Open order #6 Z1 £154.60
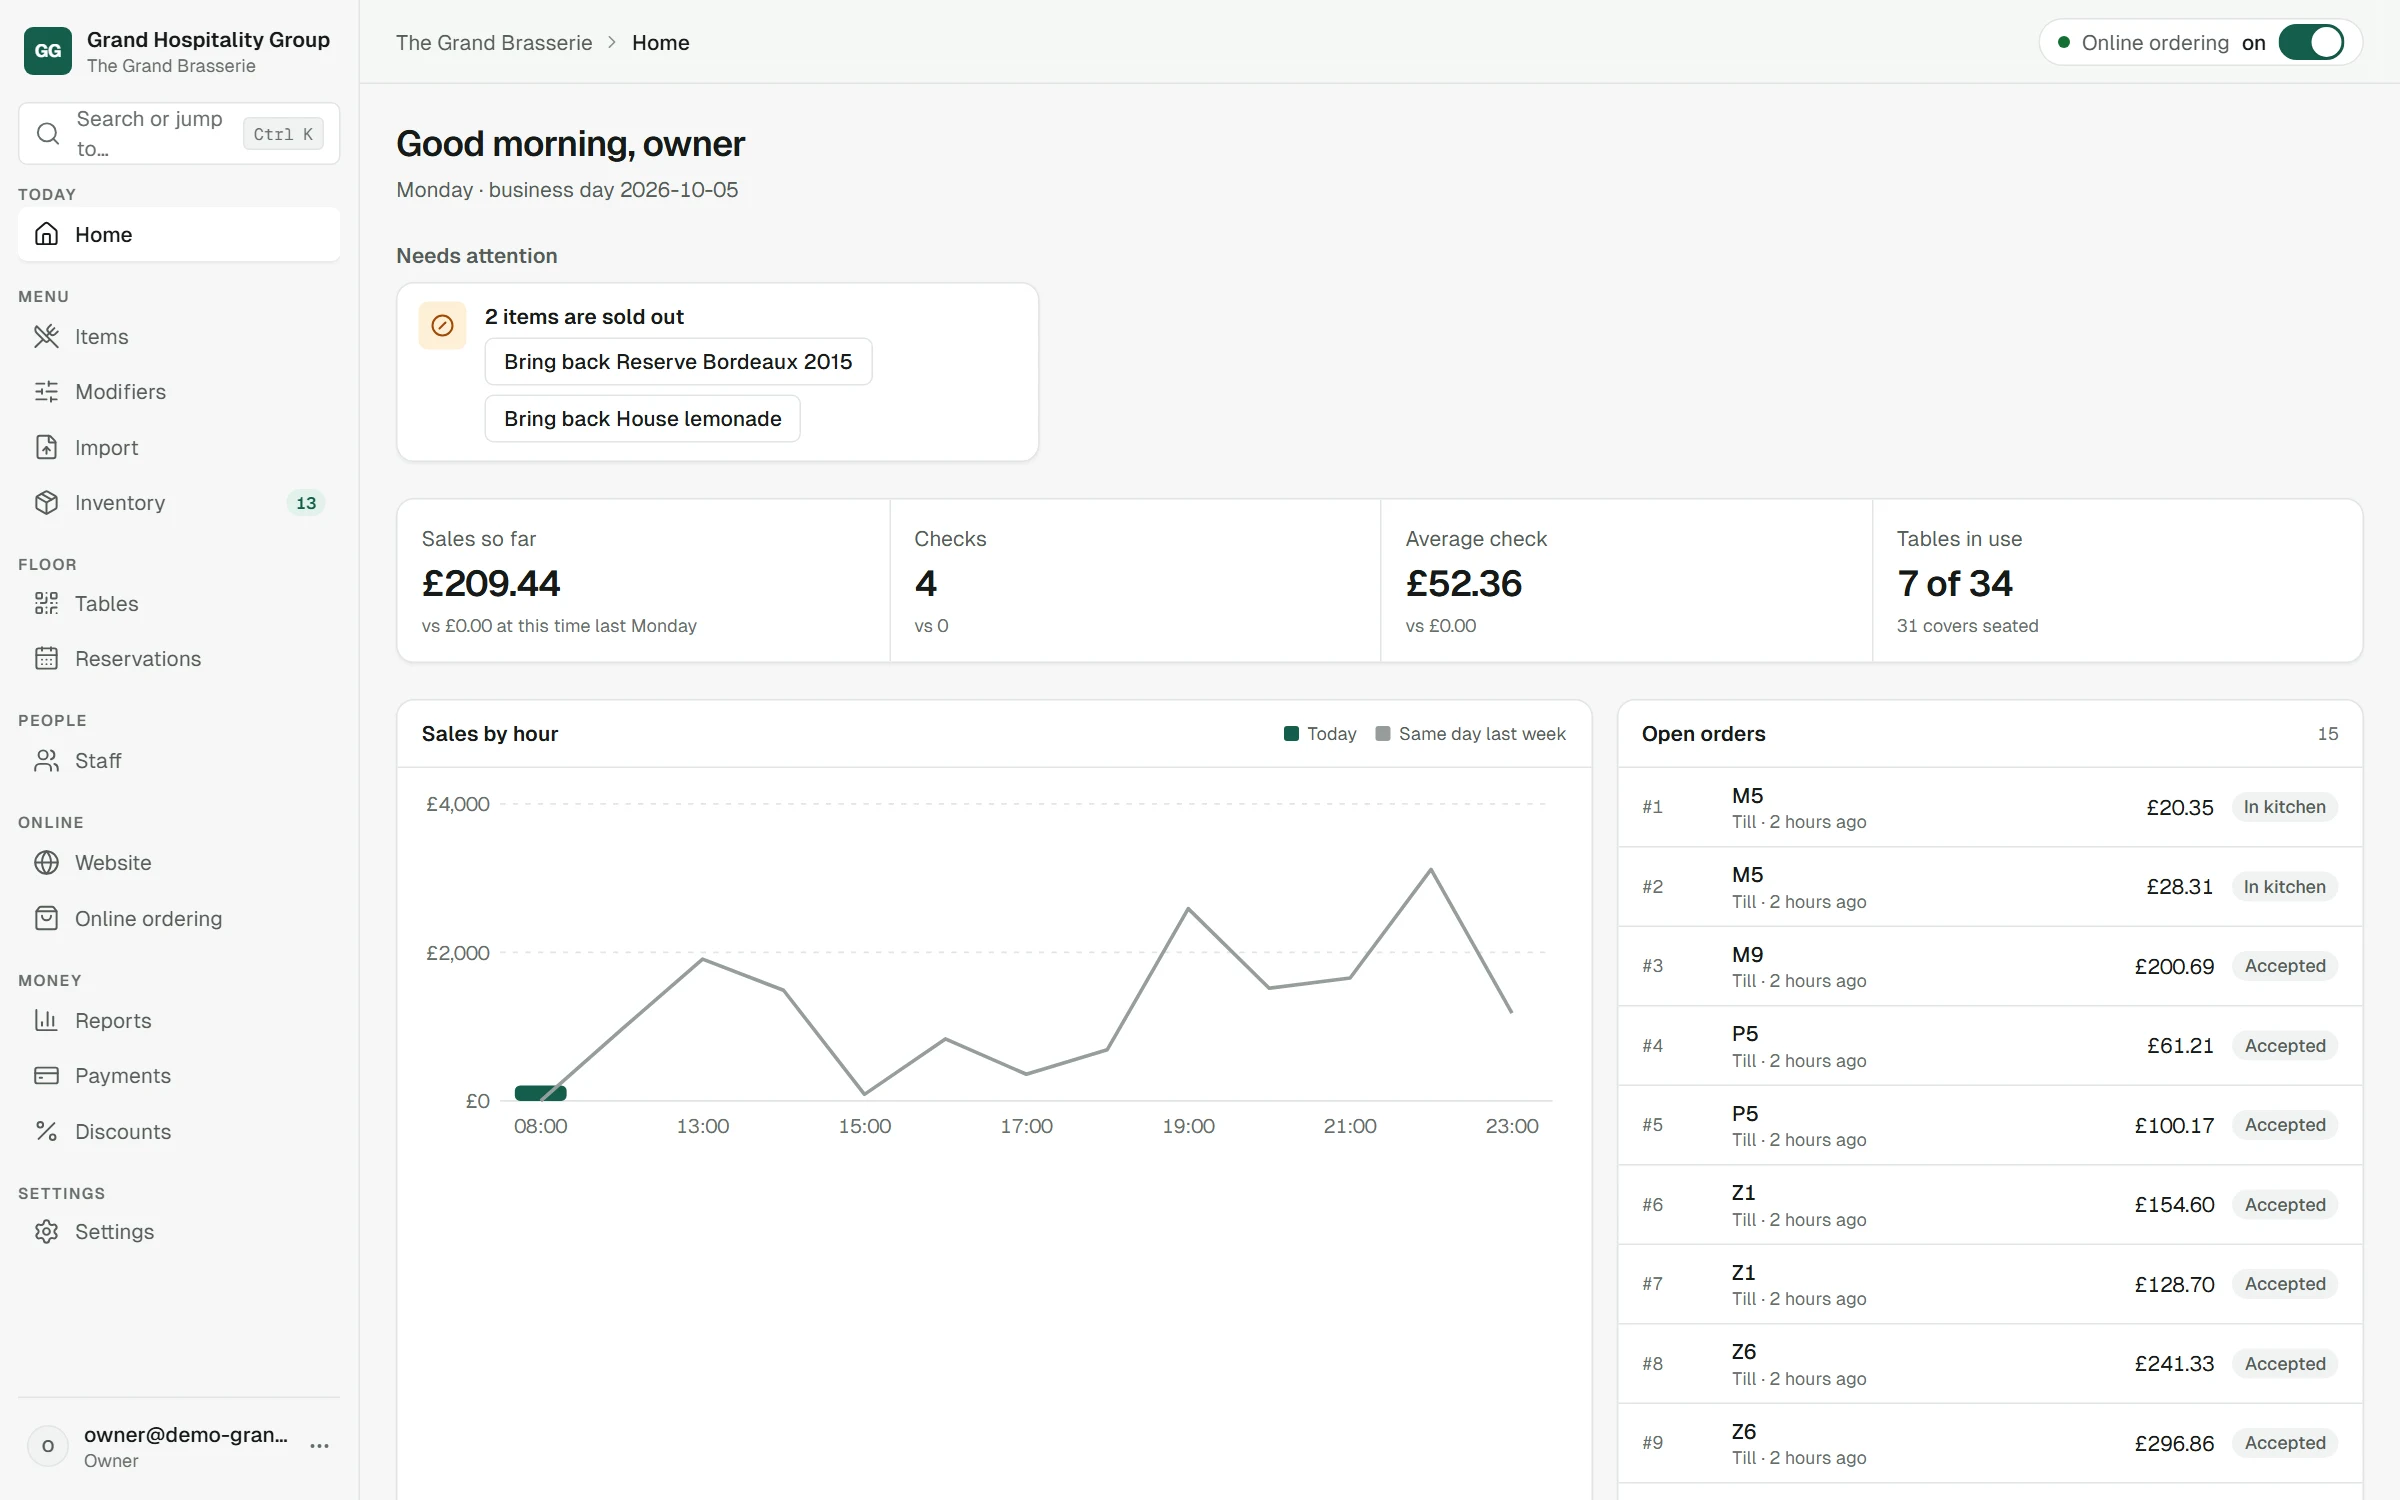2400x1500 pixels. click(x=1990, y=1204)
